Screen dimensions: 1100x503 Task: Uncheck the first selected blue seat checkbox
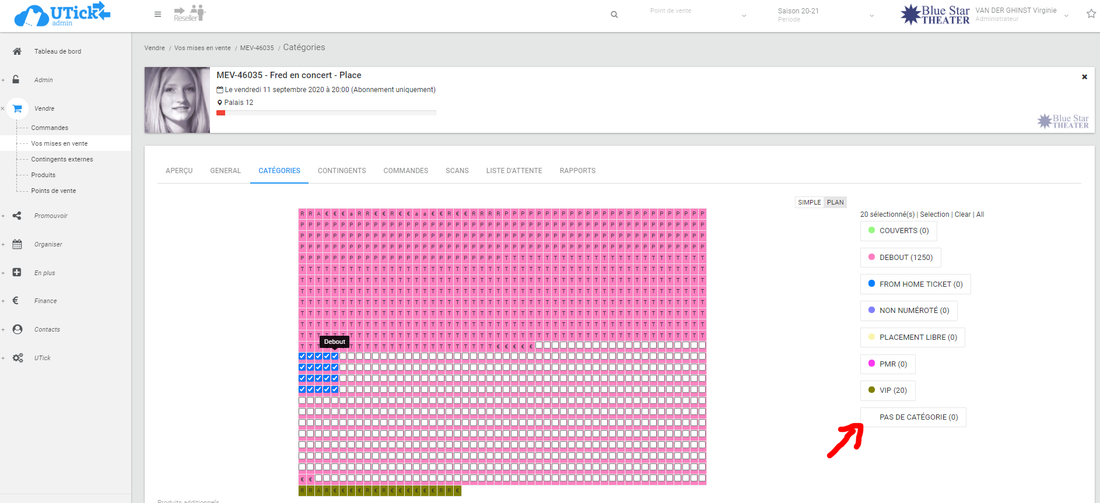[x=303, y=356]
